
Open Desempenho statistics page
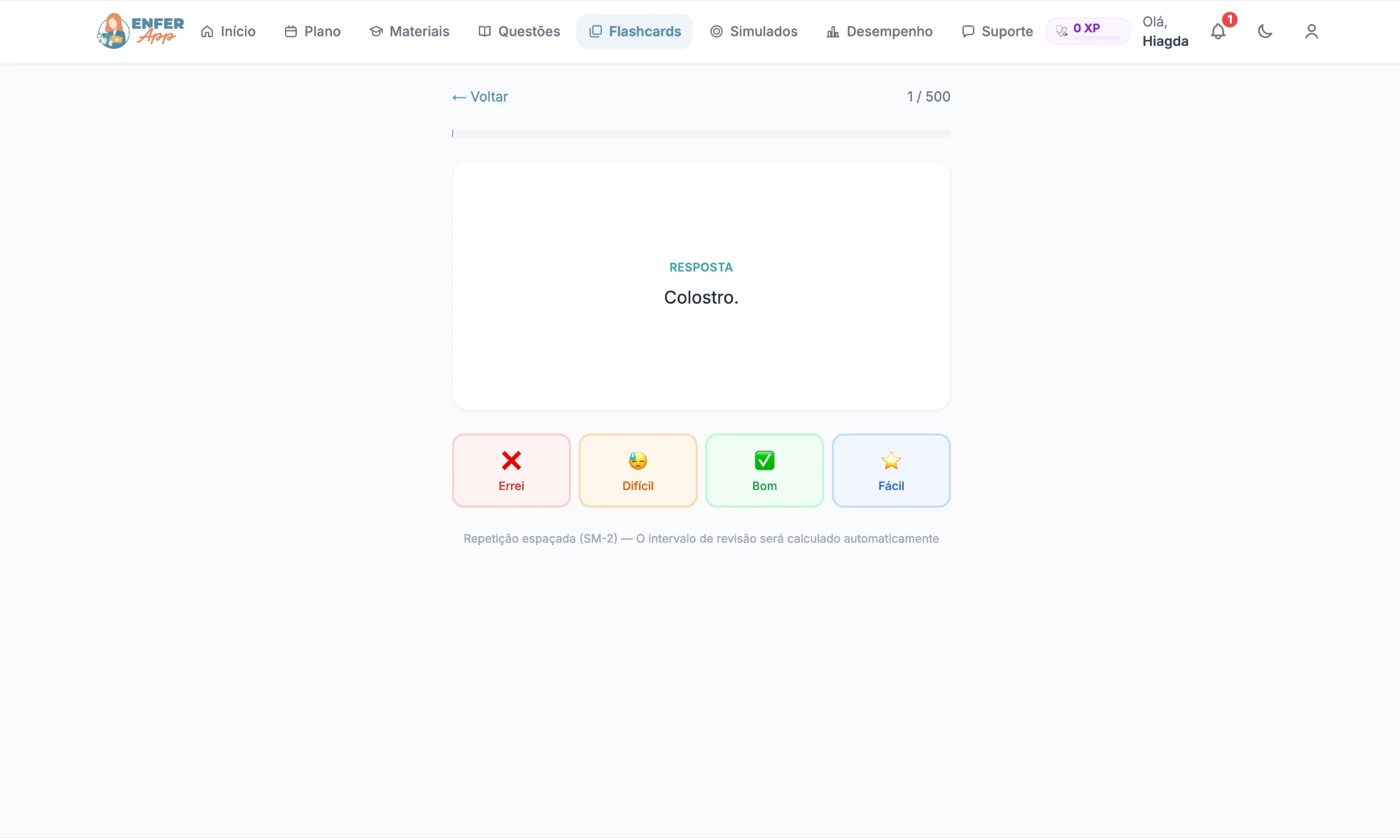(x=880, y=31)
